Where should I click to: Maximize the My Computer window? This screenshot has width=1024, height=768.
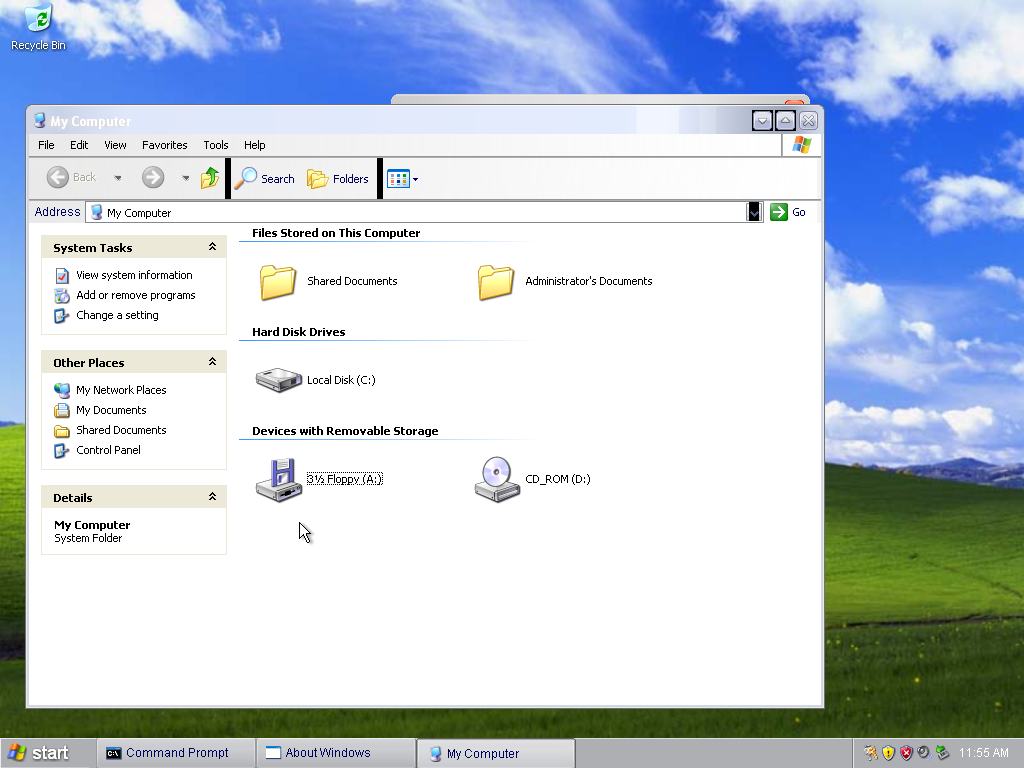point(785,121)
